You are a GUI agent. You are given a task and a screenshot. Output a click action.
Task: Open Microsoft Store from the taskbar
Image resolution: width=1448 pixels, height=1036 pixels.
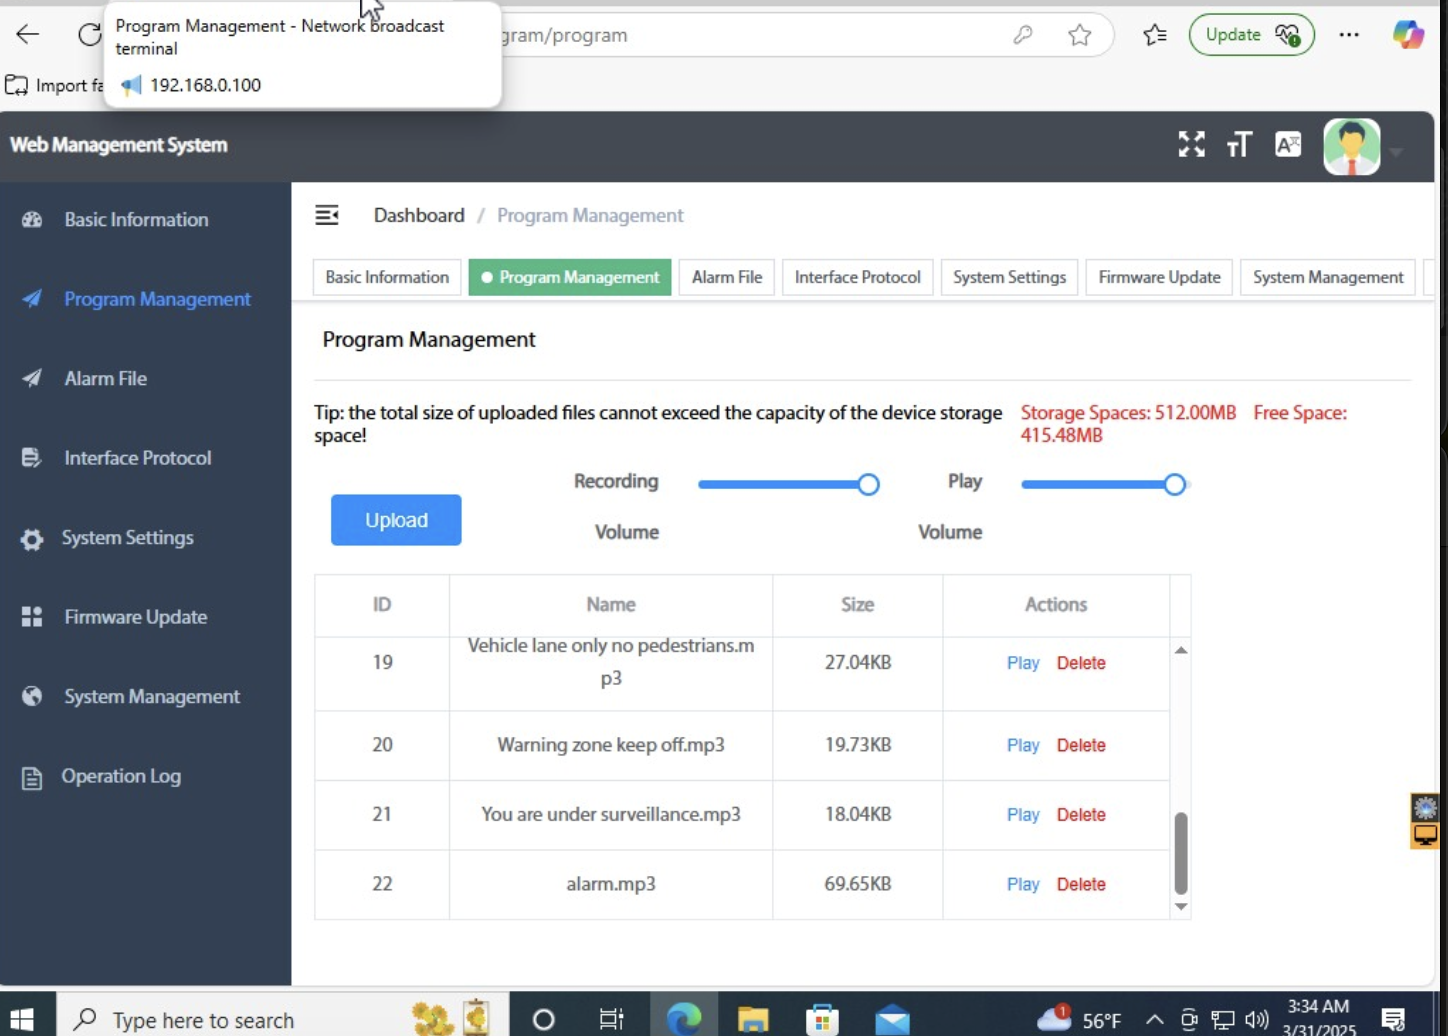822,1019
